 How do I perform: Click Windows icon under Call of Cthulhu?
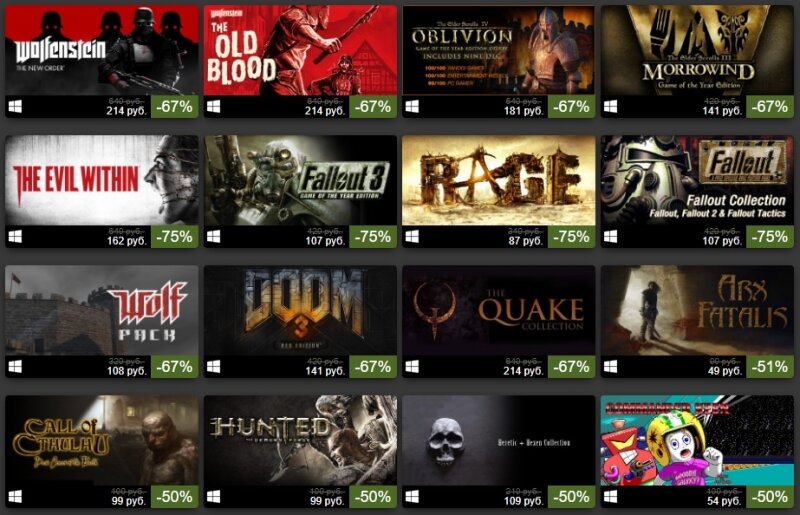[x=15, y=497]
